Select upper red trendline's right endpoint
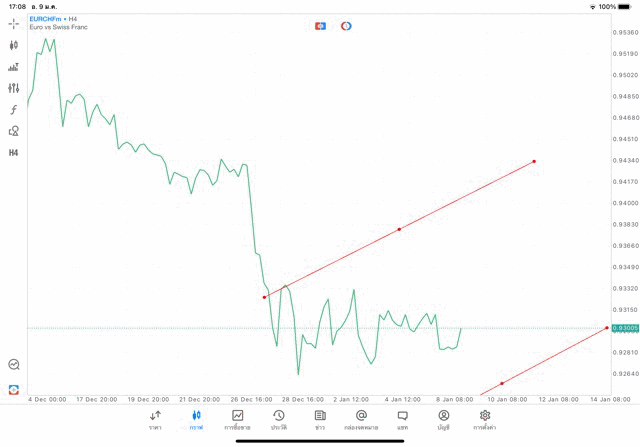 534,161
